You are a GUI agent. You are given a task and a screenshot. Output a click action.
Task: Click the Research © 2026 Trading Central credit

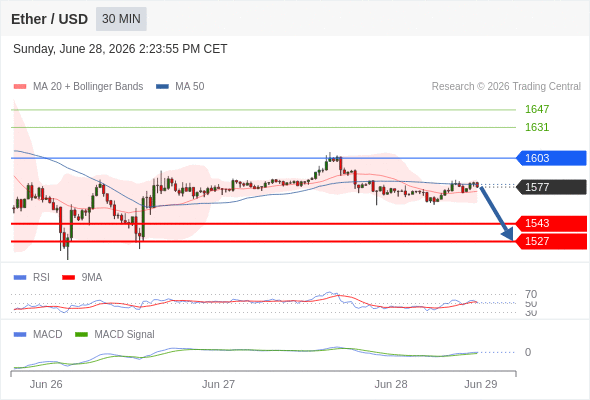506,87
